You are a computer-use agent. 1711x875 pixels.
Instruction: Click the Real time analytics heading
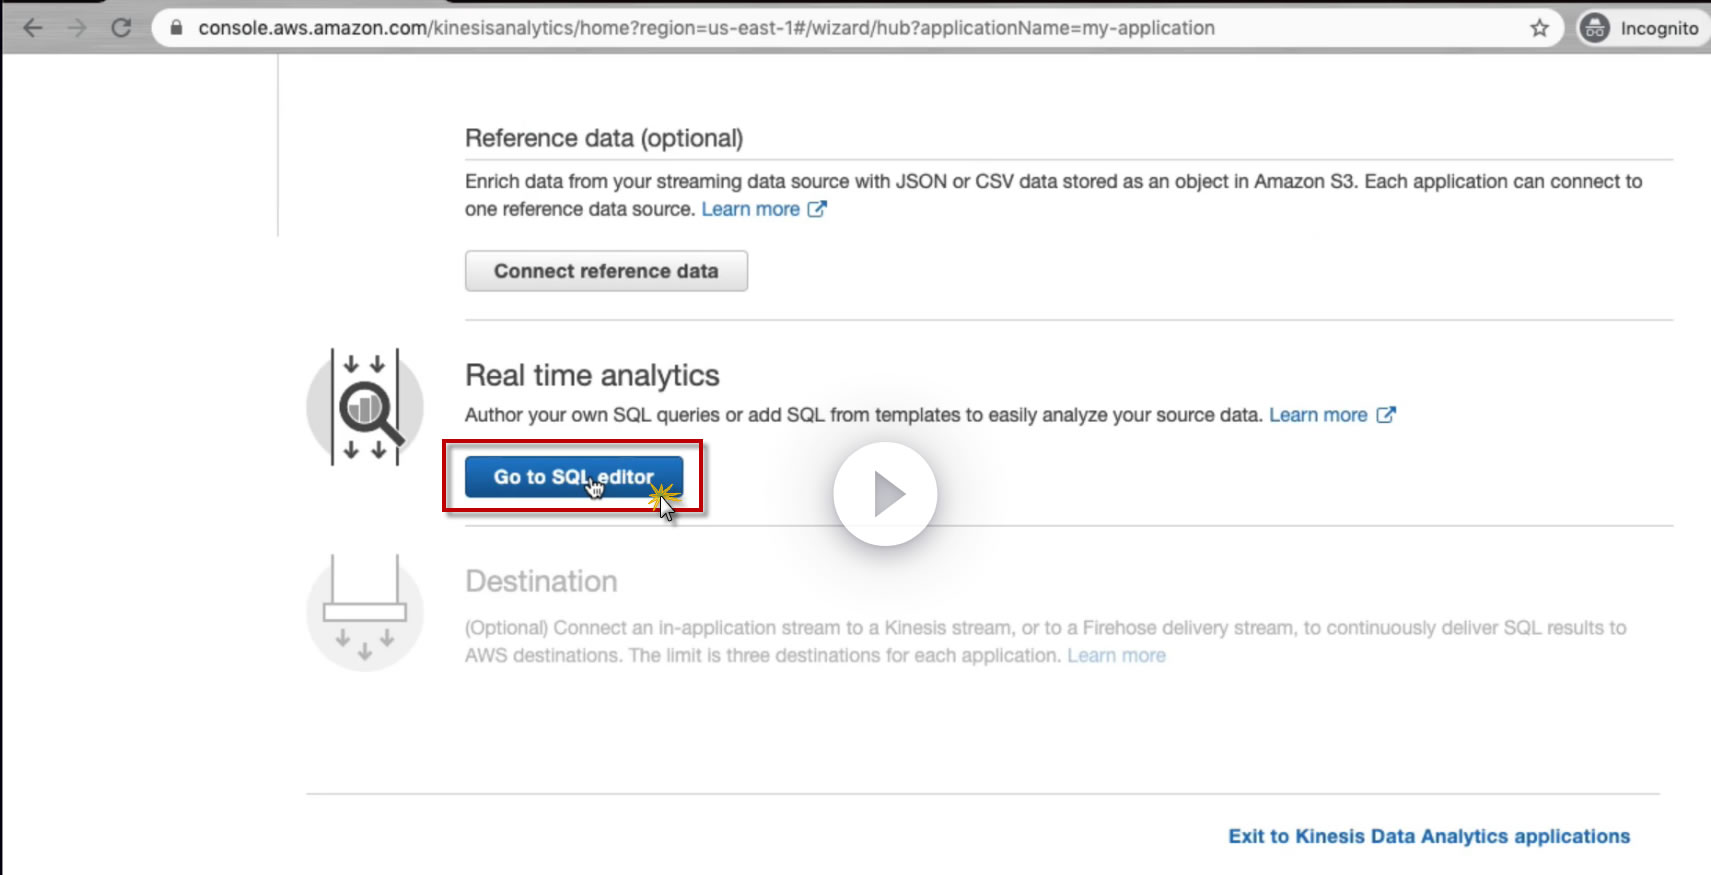pyautogui.click(x=592, y=375)
